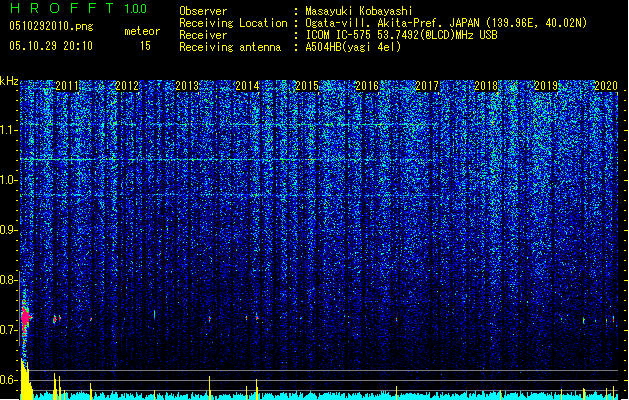
Task: Click the 2017 time marker
Action: click(x=427, y=86)
